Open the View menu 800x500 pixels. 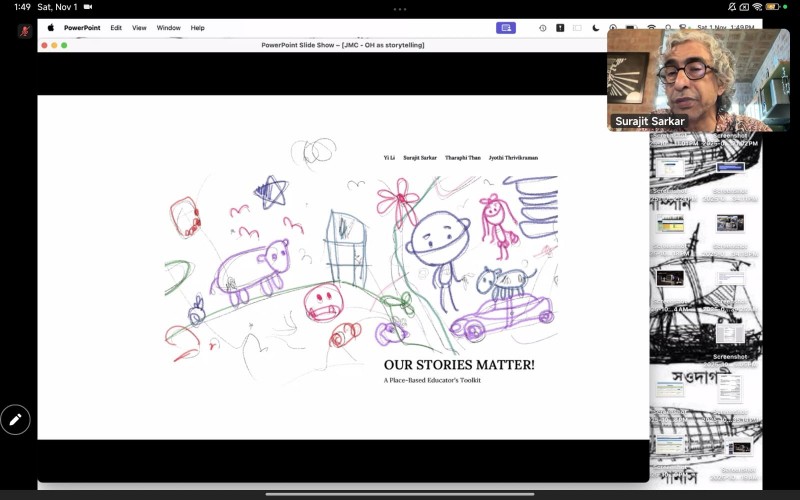coord(139,28)
